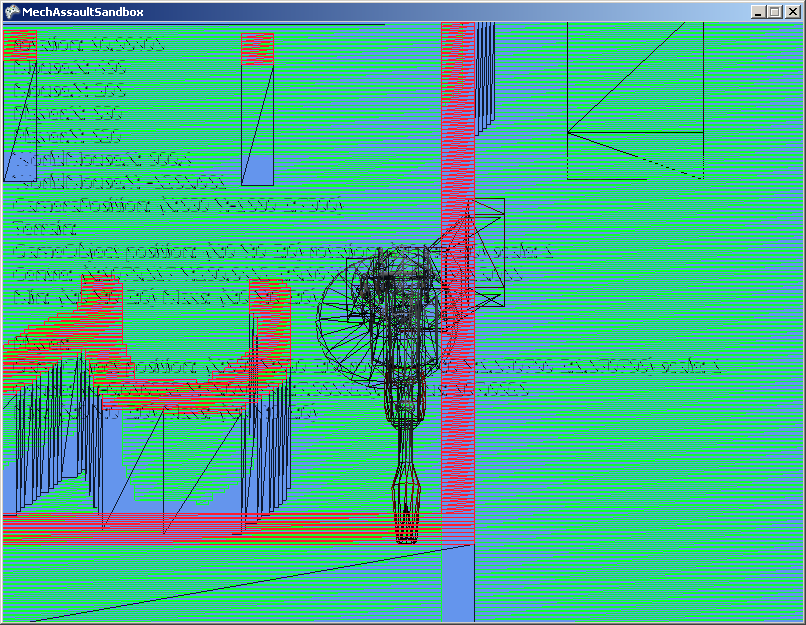Click the small wireframe box right of pillar
Viewport: 806px width, 625px height.
coord(489,250)
